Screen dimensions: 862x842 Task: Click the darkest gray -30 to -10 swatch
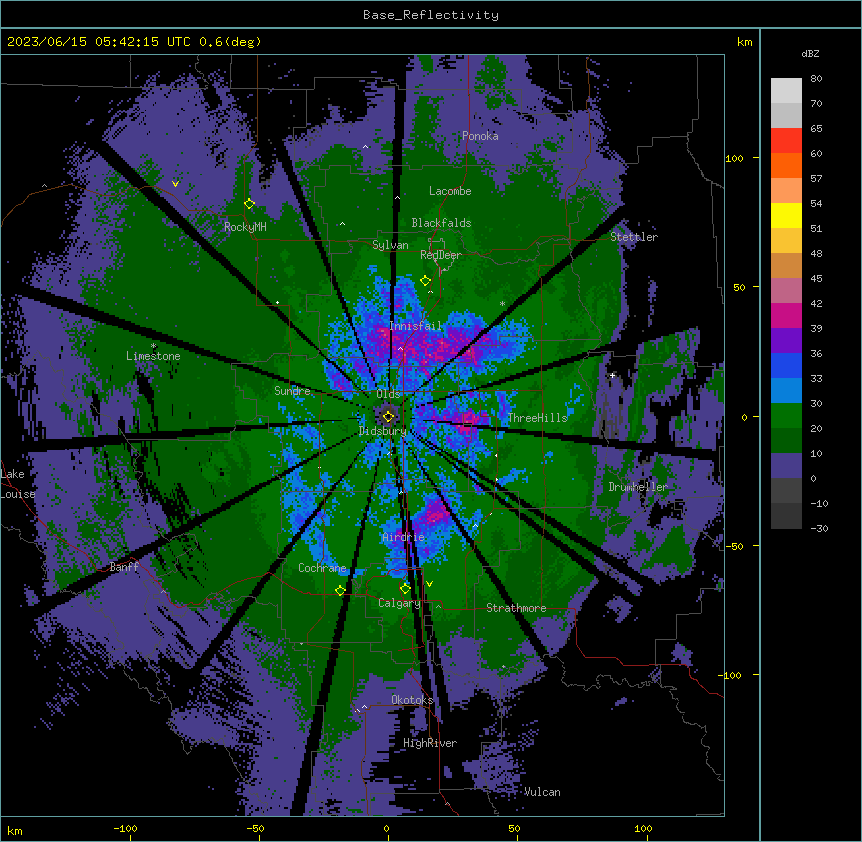(786, 516)
